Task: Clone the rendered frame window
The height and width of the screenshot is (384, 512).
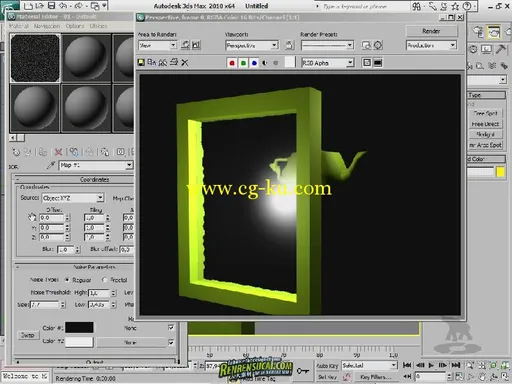Action: point(163,62)
